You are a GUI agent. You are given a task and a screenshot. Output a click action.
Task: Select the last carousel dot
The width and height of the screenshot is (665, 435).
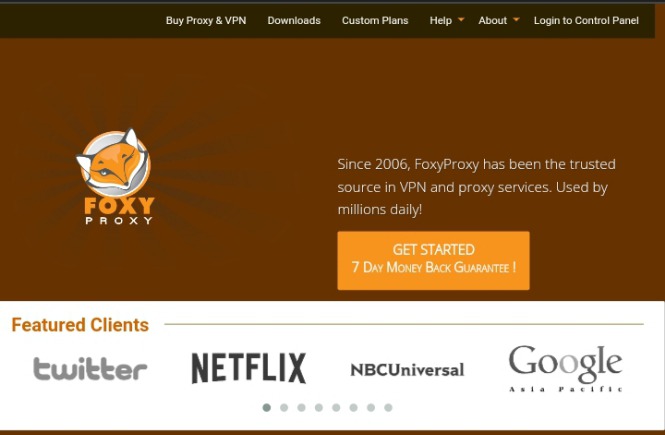[388, 407]
